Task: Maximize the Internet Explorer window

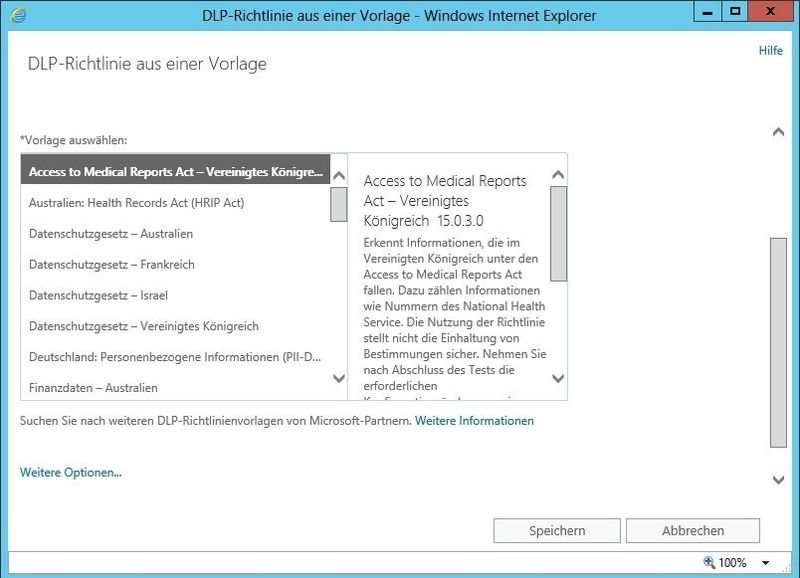Action: point(735,12)
